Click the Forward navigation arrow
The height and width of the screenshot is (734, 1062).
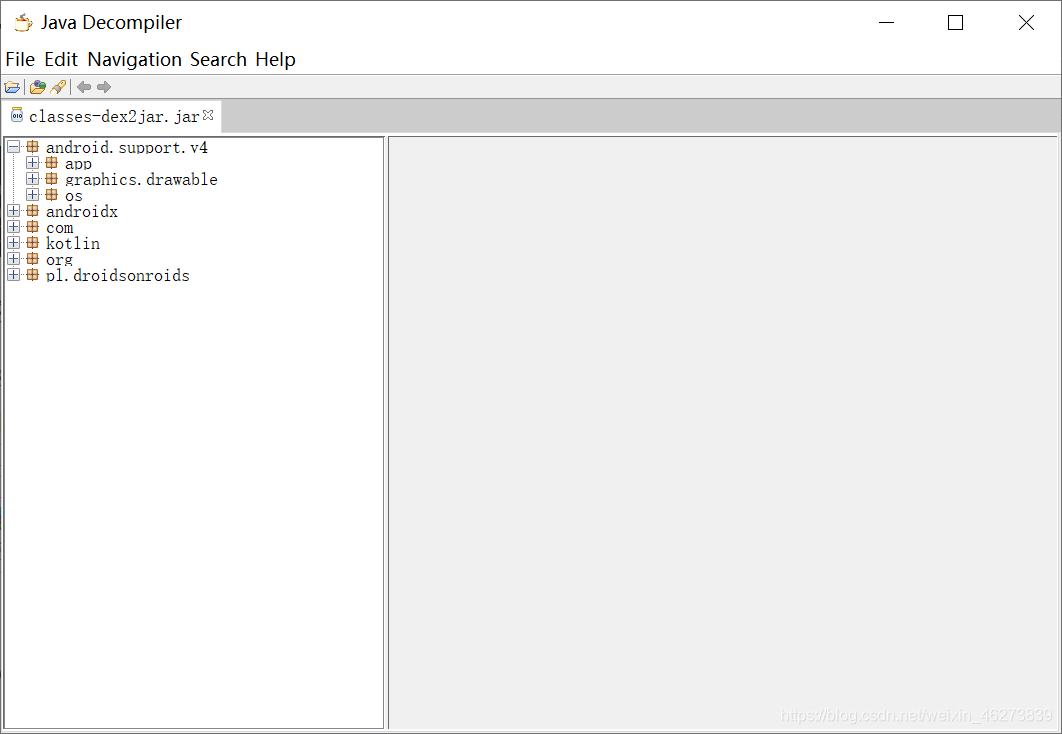click(104, 87)
